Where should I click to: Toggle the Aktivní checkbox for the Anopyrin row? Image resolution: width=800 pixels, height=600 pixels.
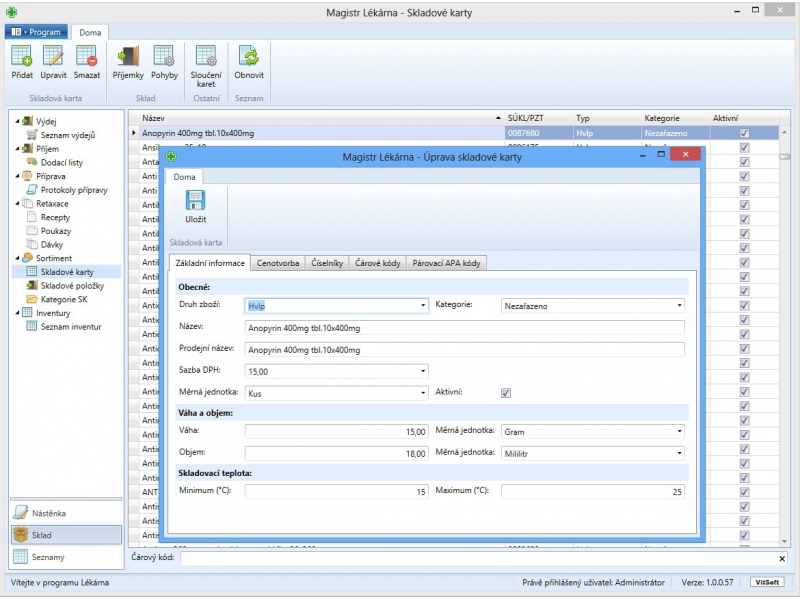[x=743, y=133]
